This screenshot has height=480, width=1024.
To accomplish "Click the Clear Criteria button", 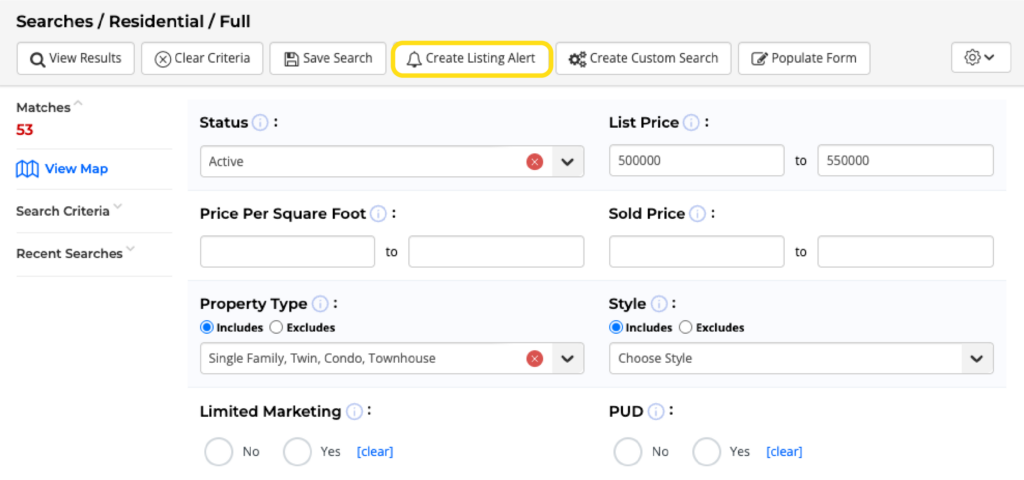I will point(202,59).
